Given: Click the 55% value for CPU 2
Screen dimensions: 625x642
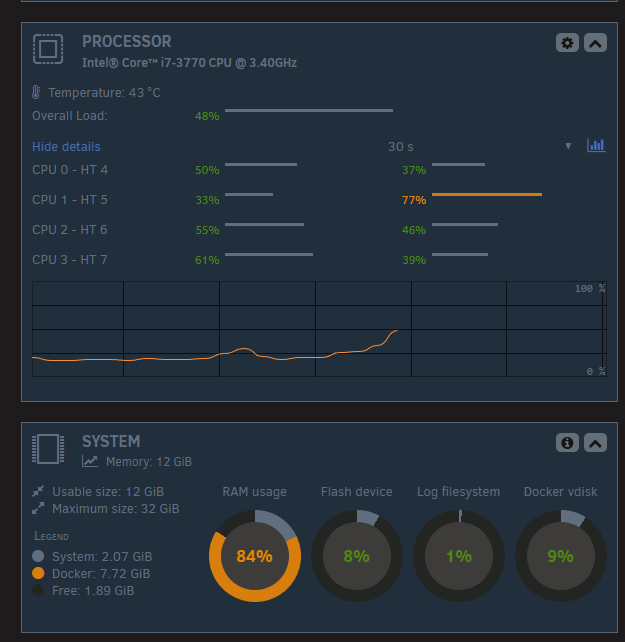Looking at the screenshot, I should 207,230.
